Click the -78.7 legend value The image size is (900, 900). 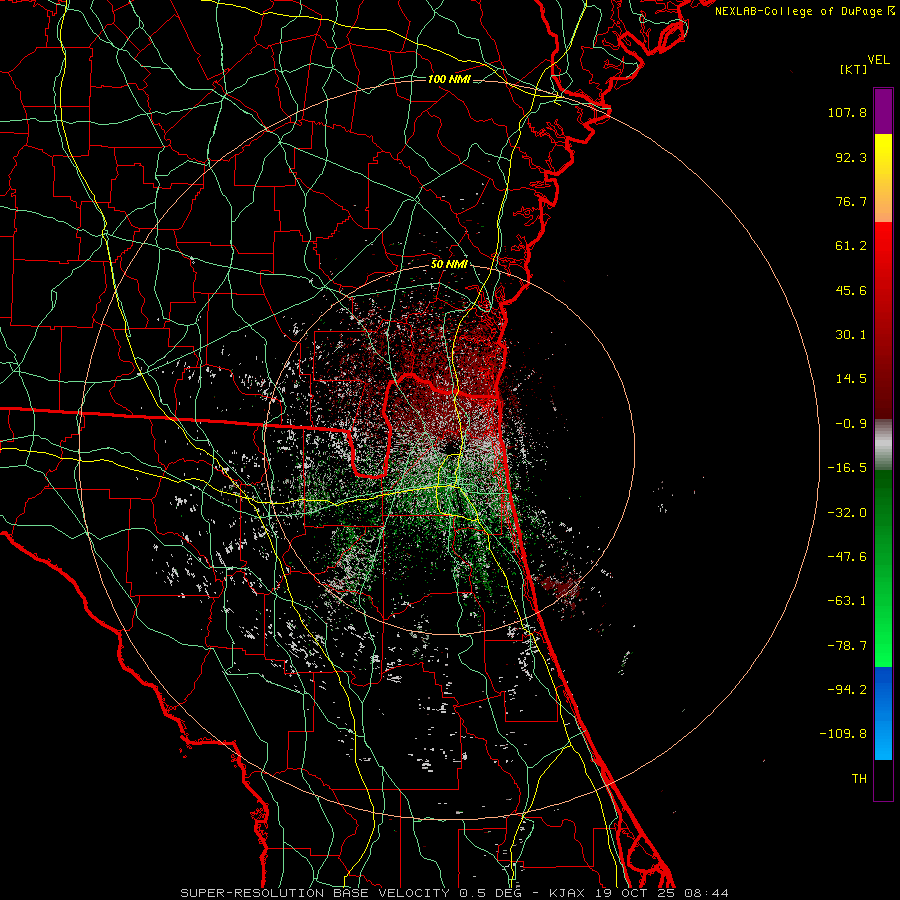pyautogui.click(x=847, y=646)
